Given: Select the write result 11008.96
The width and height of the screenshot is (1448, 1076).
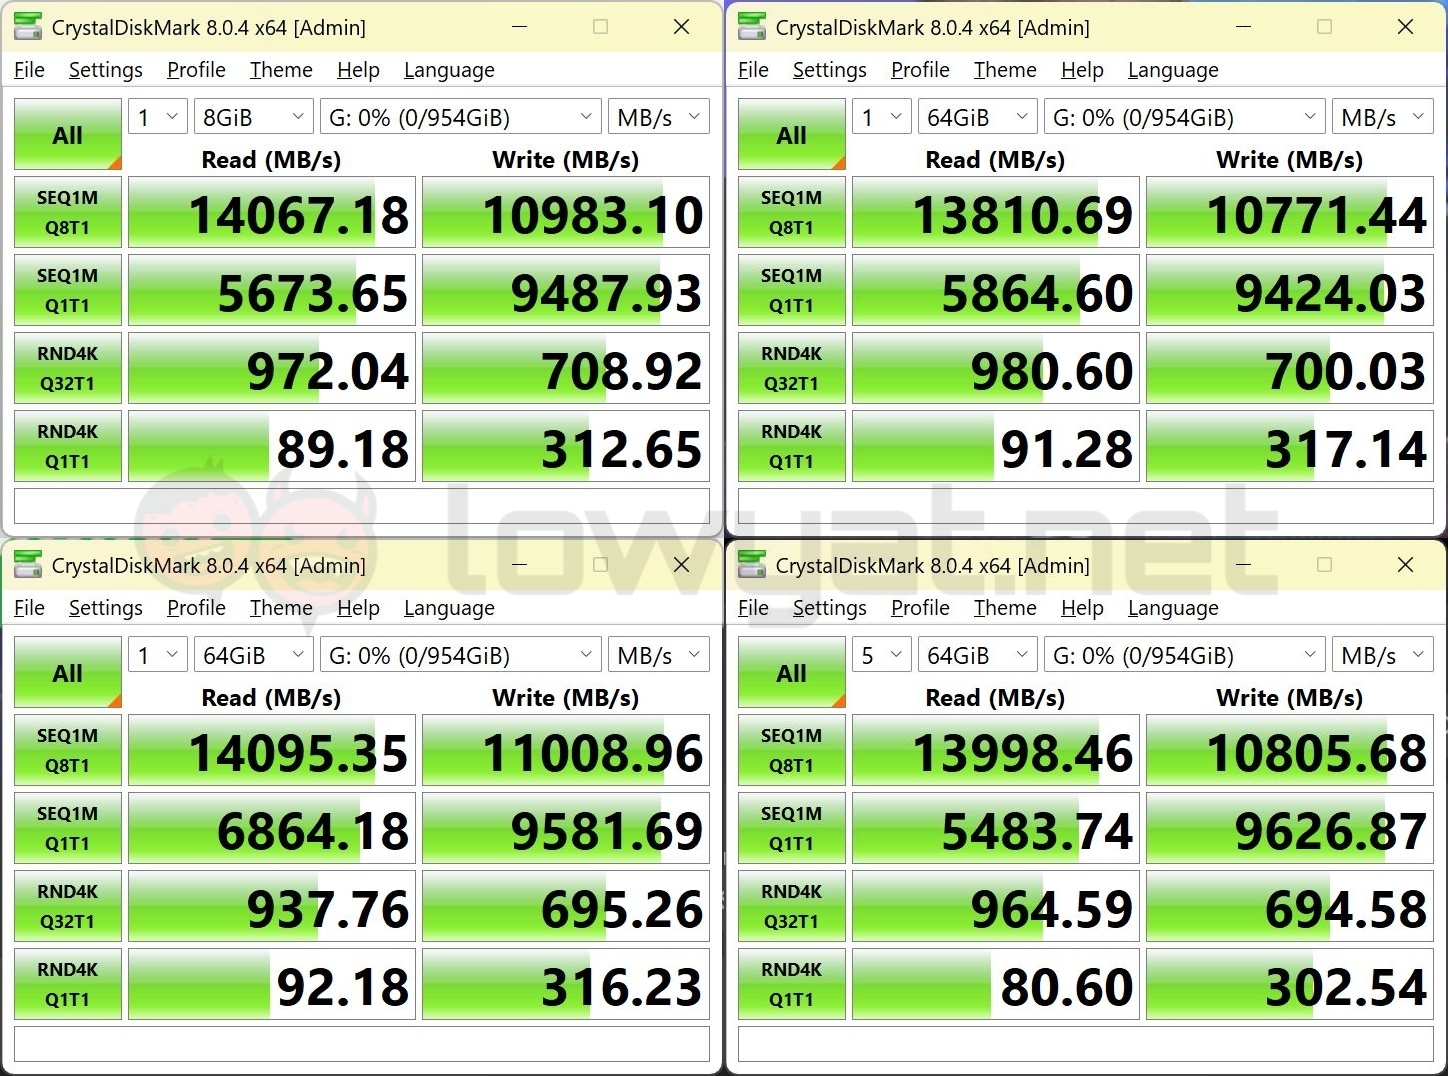Looking at the screenshot, I should pyautogui.click(x=566, y=750).
